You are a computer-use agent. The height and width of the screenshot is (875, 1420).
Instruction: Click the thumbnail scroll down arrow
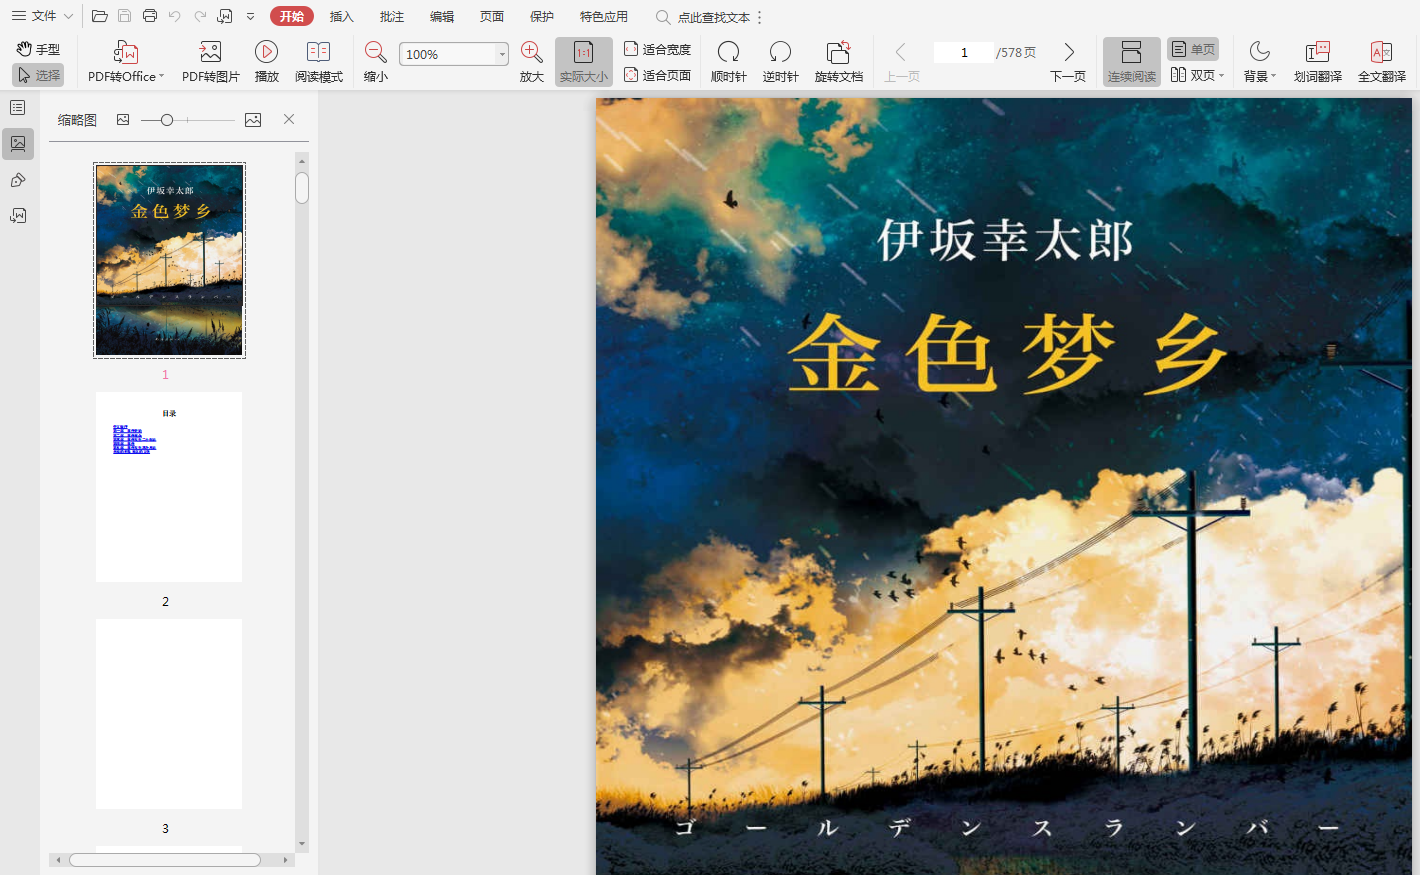tap(302, 845)
